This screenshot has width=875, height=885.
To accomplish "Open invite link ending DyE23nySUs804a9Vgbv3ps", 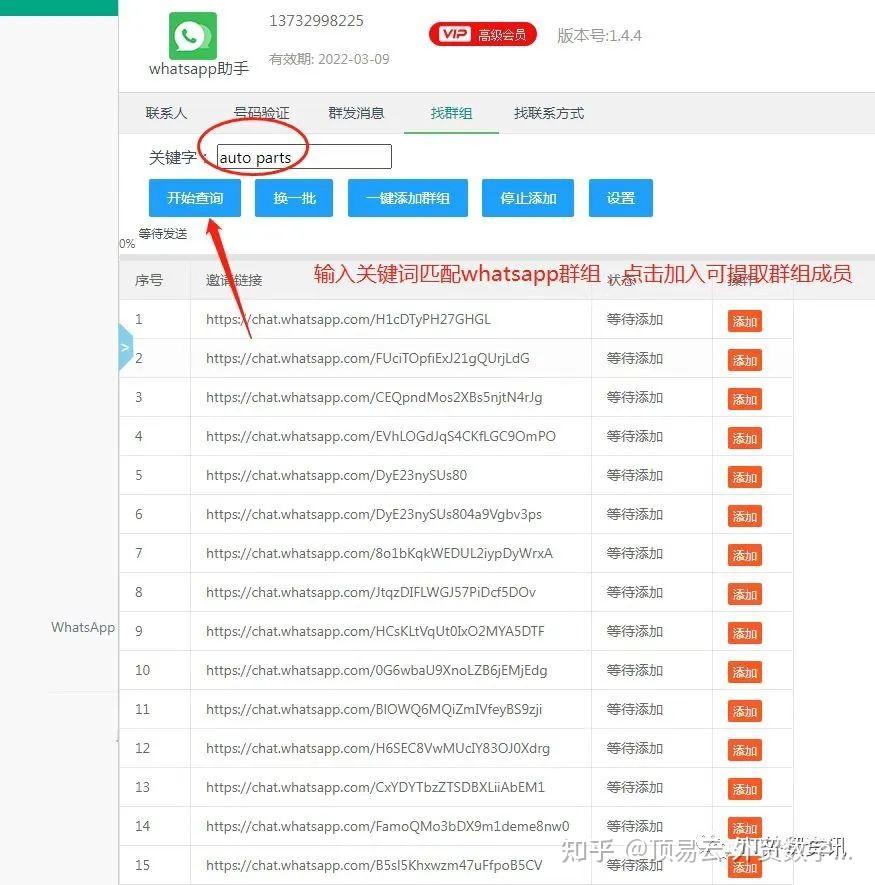I will (x=374, y=514).
